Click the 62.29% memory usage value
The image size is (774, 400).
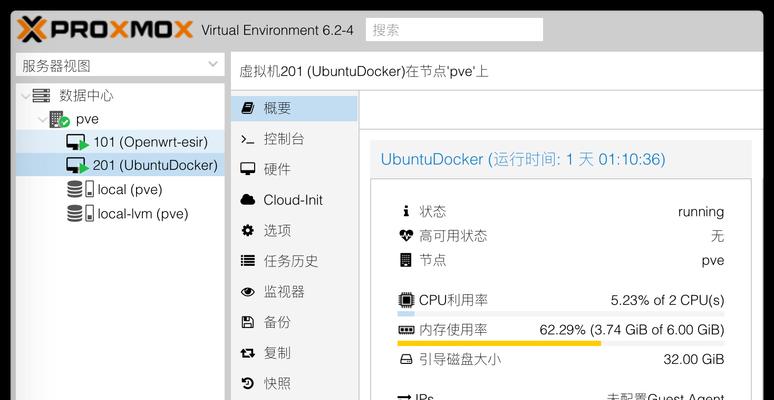click(632, 329)
